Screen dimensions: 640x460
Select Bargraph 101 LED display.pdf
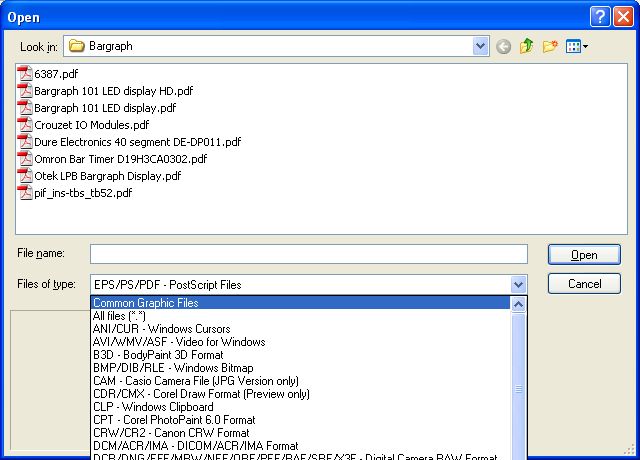pos(105,108)
